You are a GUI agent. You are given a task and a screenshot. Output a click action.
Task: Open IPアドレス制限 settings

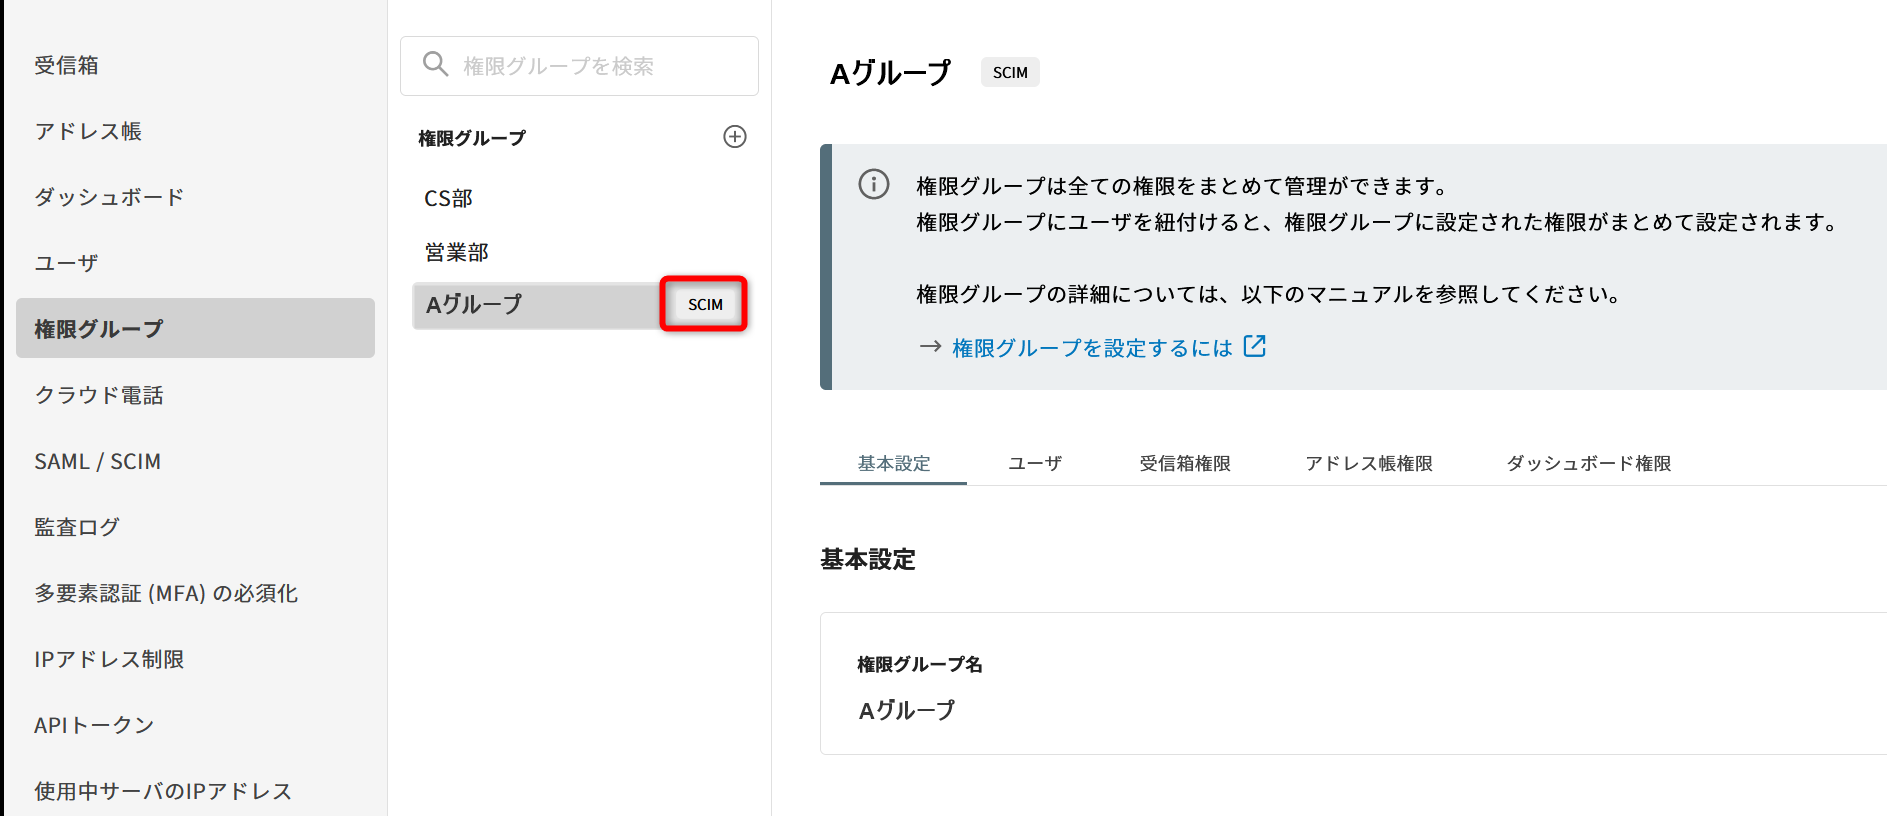(x=109, y=660)
